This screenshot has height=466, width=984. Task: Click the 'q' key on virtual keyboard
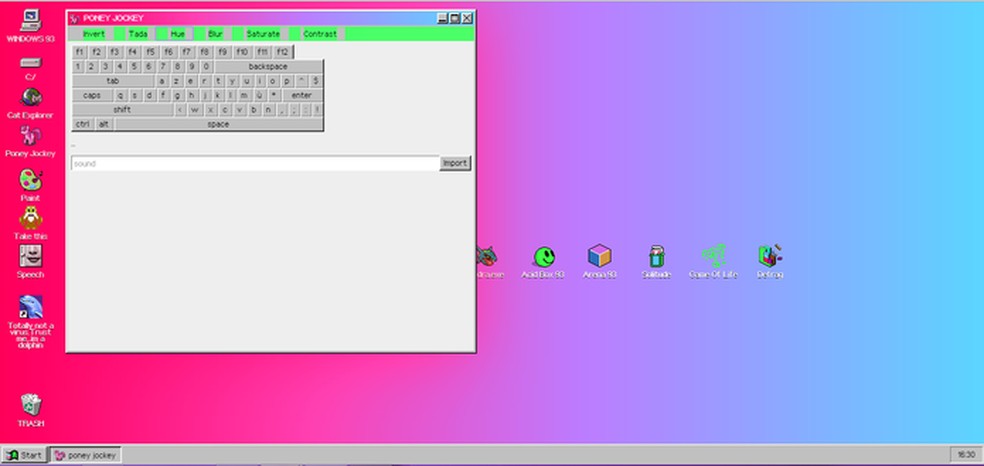pyautogui.click(x=120, y=95)
